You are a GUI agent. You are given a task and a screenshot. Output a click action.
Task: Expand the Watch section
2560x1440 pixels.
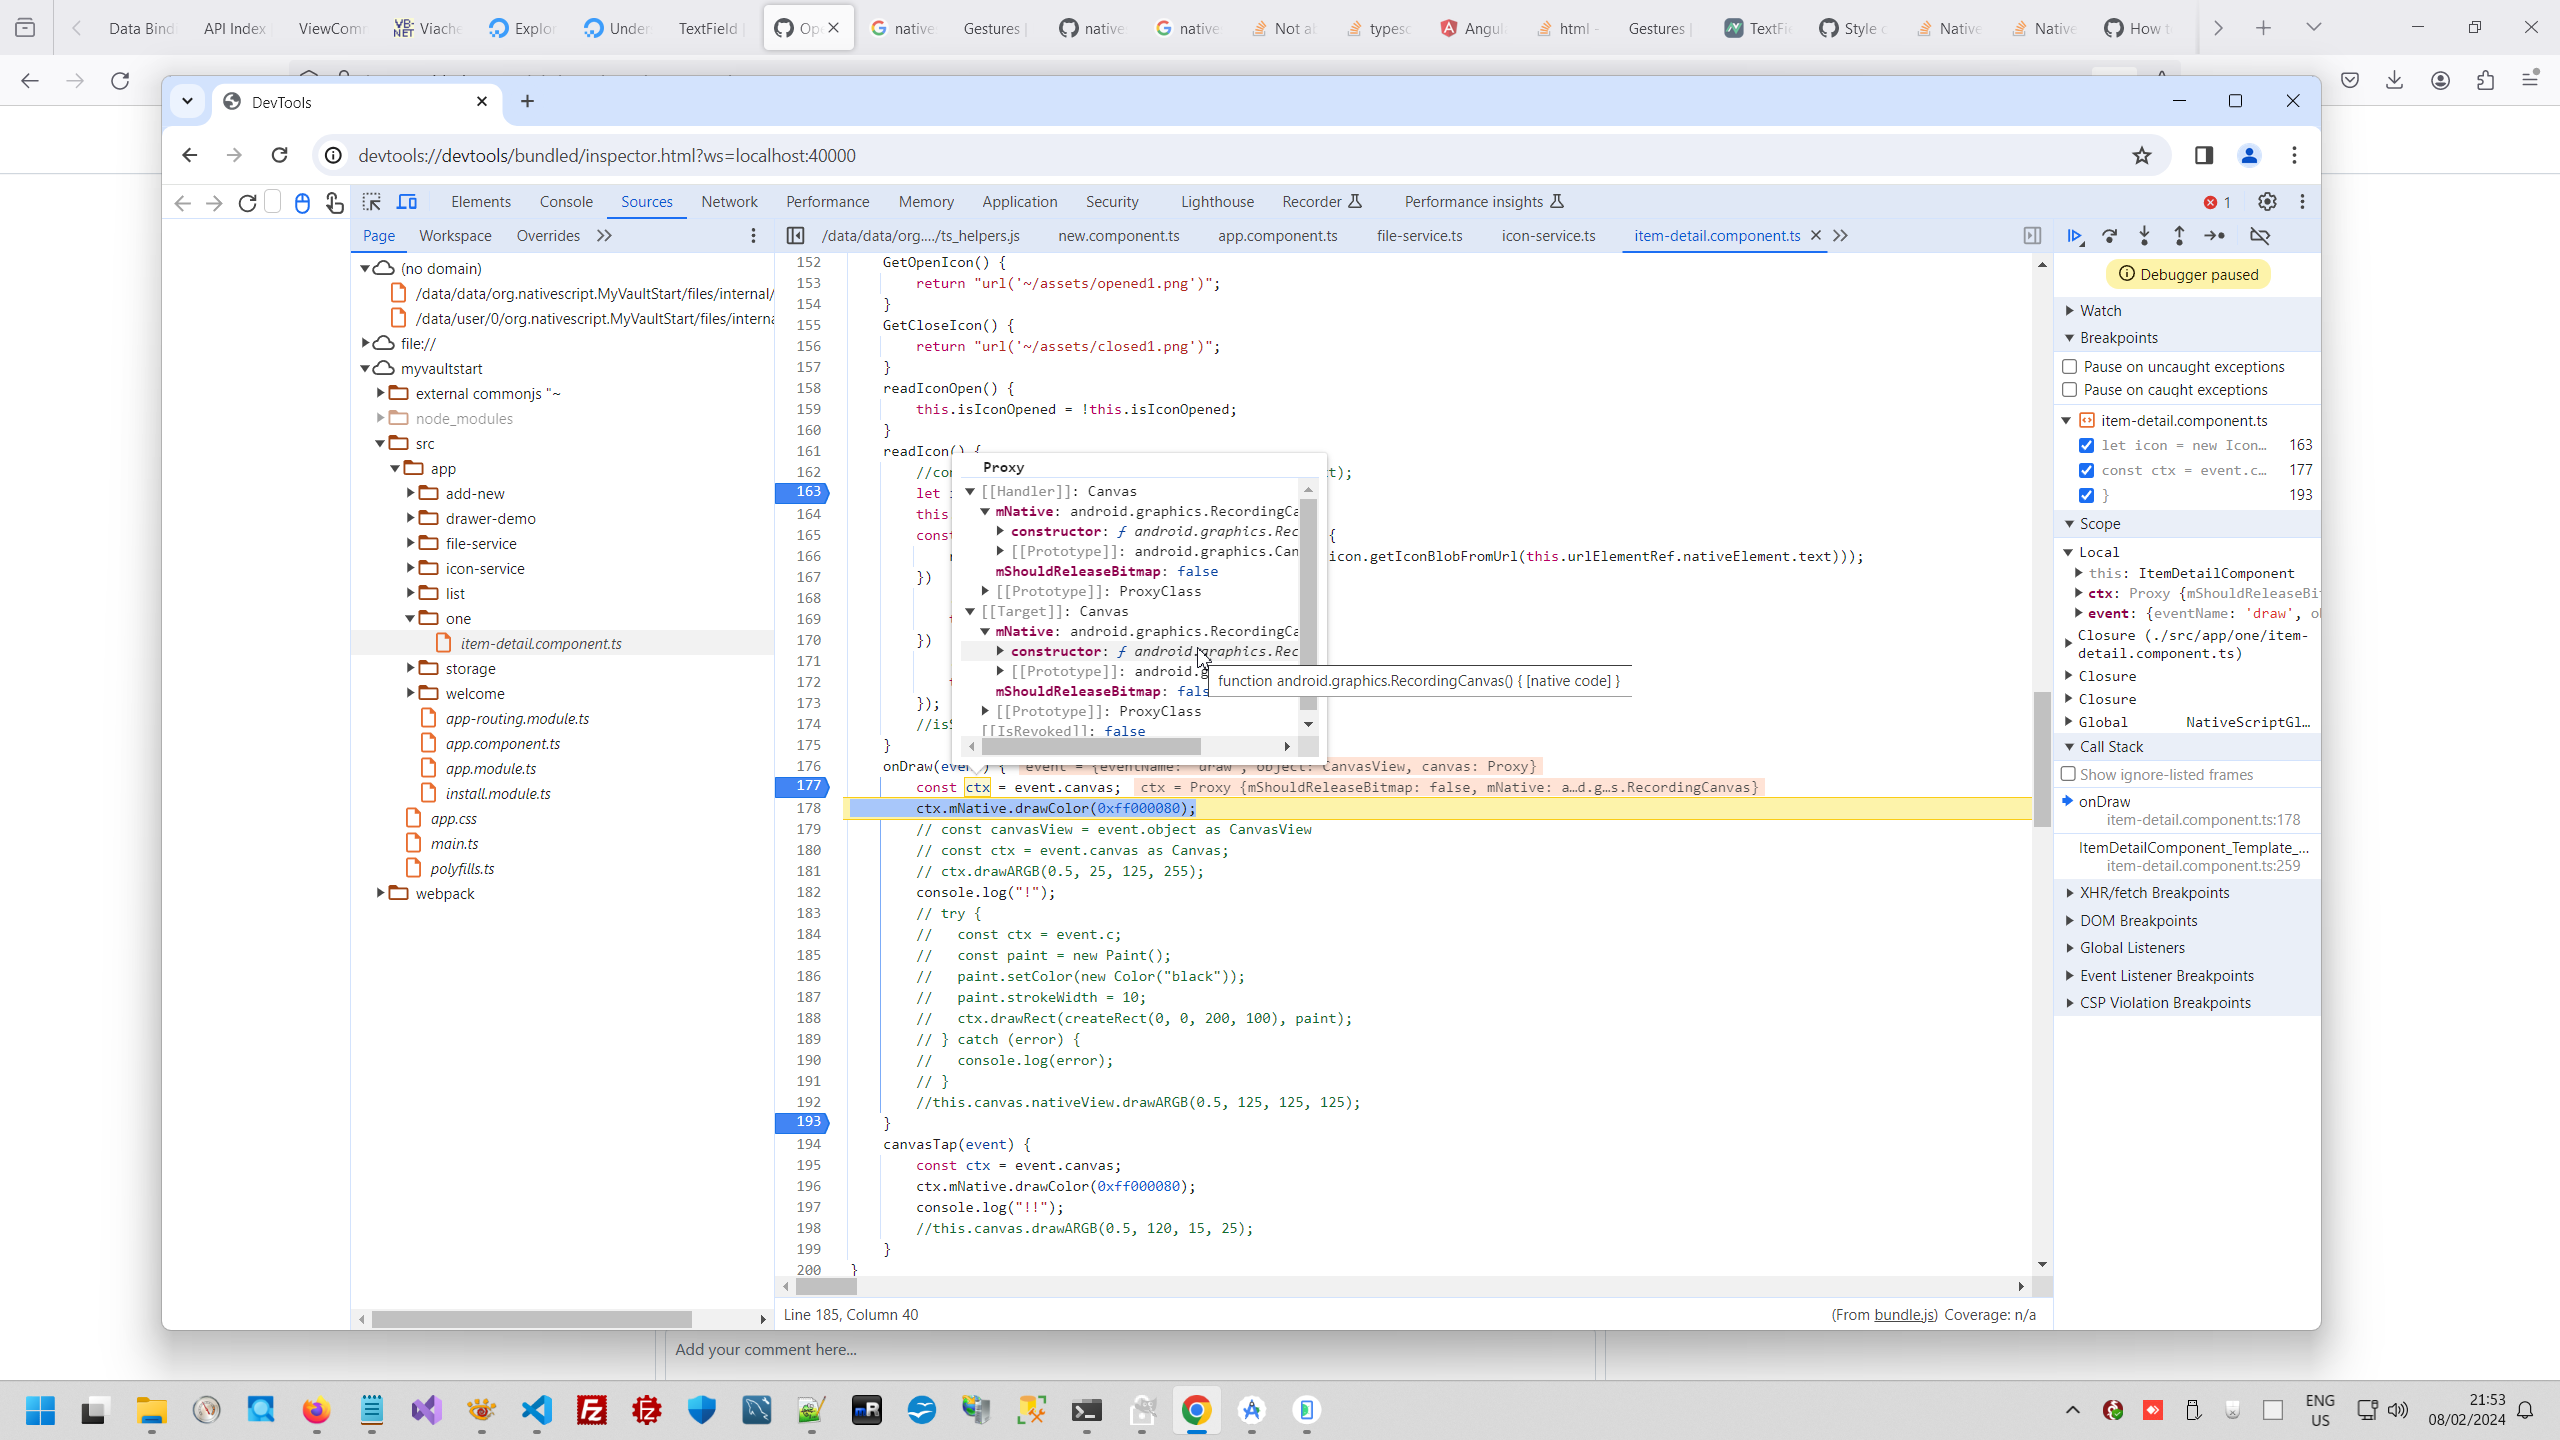tap(2071, 310)
